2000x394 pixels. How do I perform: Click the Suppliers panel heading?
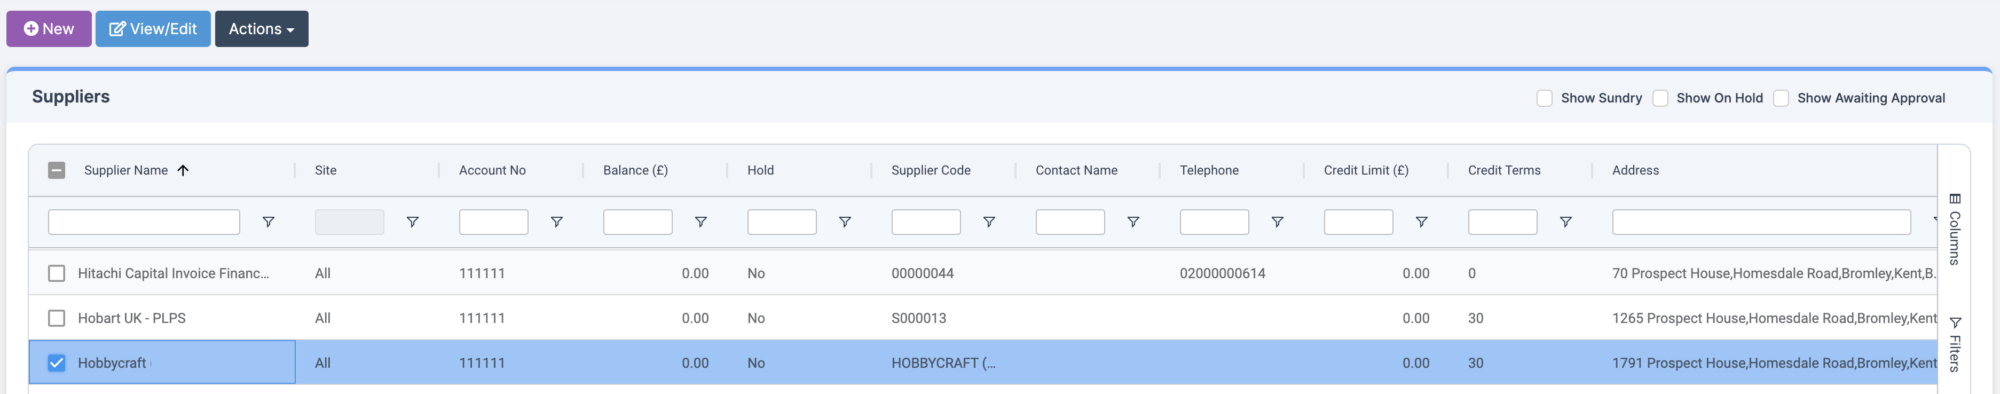click(x=71, y=97)
